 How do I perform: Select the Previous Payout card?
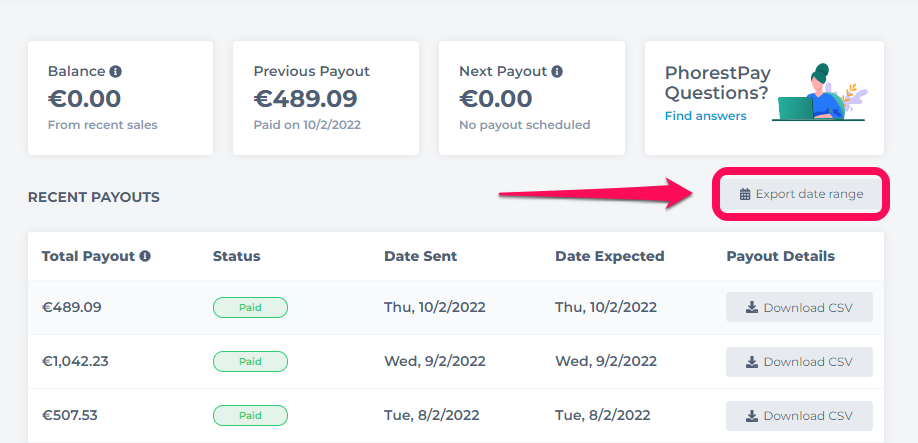[x=326, y=98]
